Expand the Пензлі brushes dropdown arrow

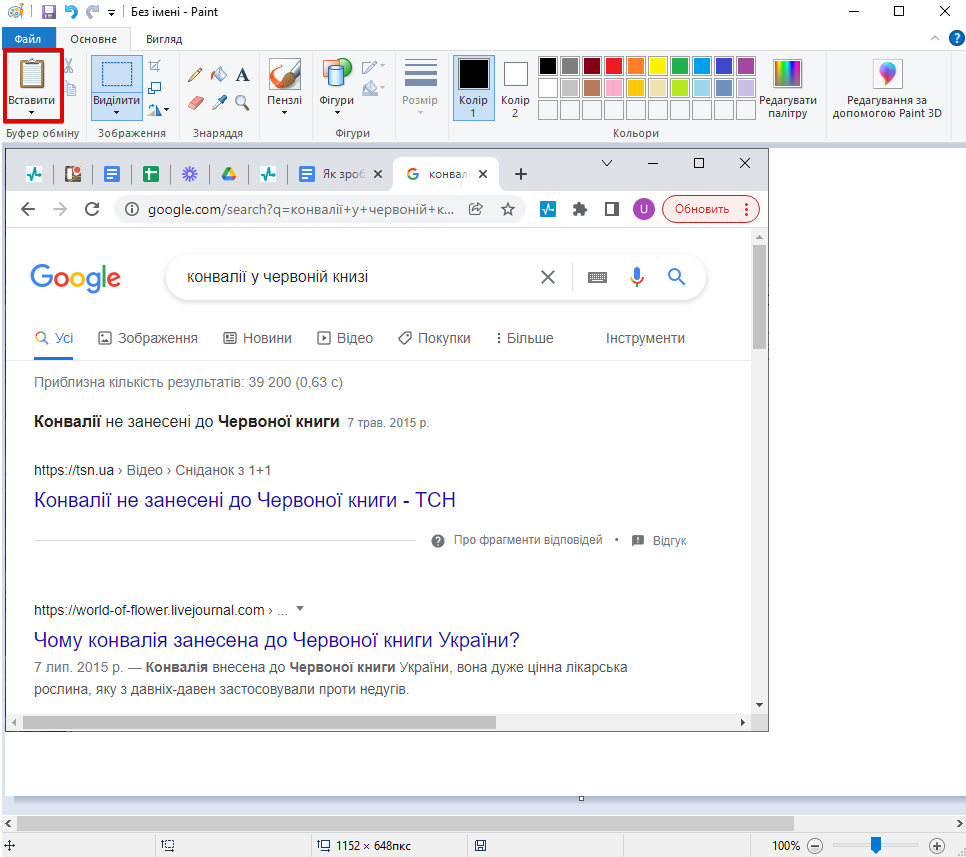point(285,113)
